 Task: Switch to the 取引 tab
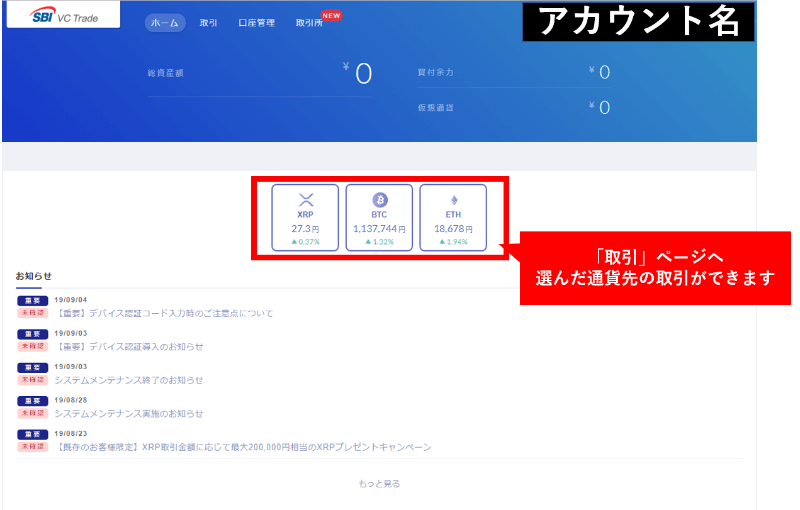(208, 23)
